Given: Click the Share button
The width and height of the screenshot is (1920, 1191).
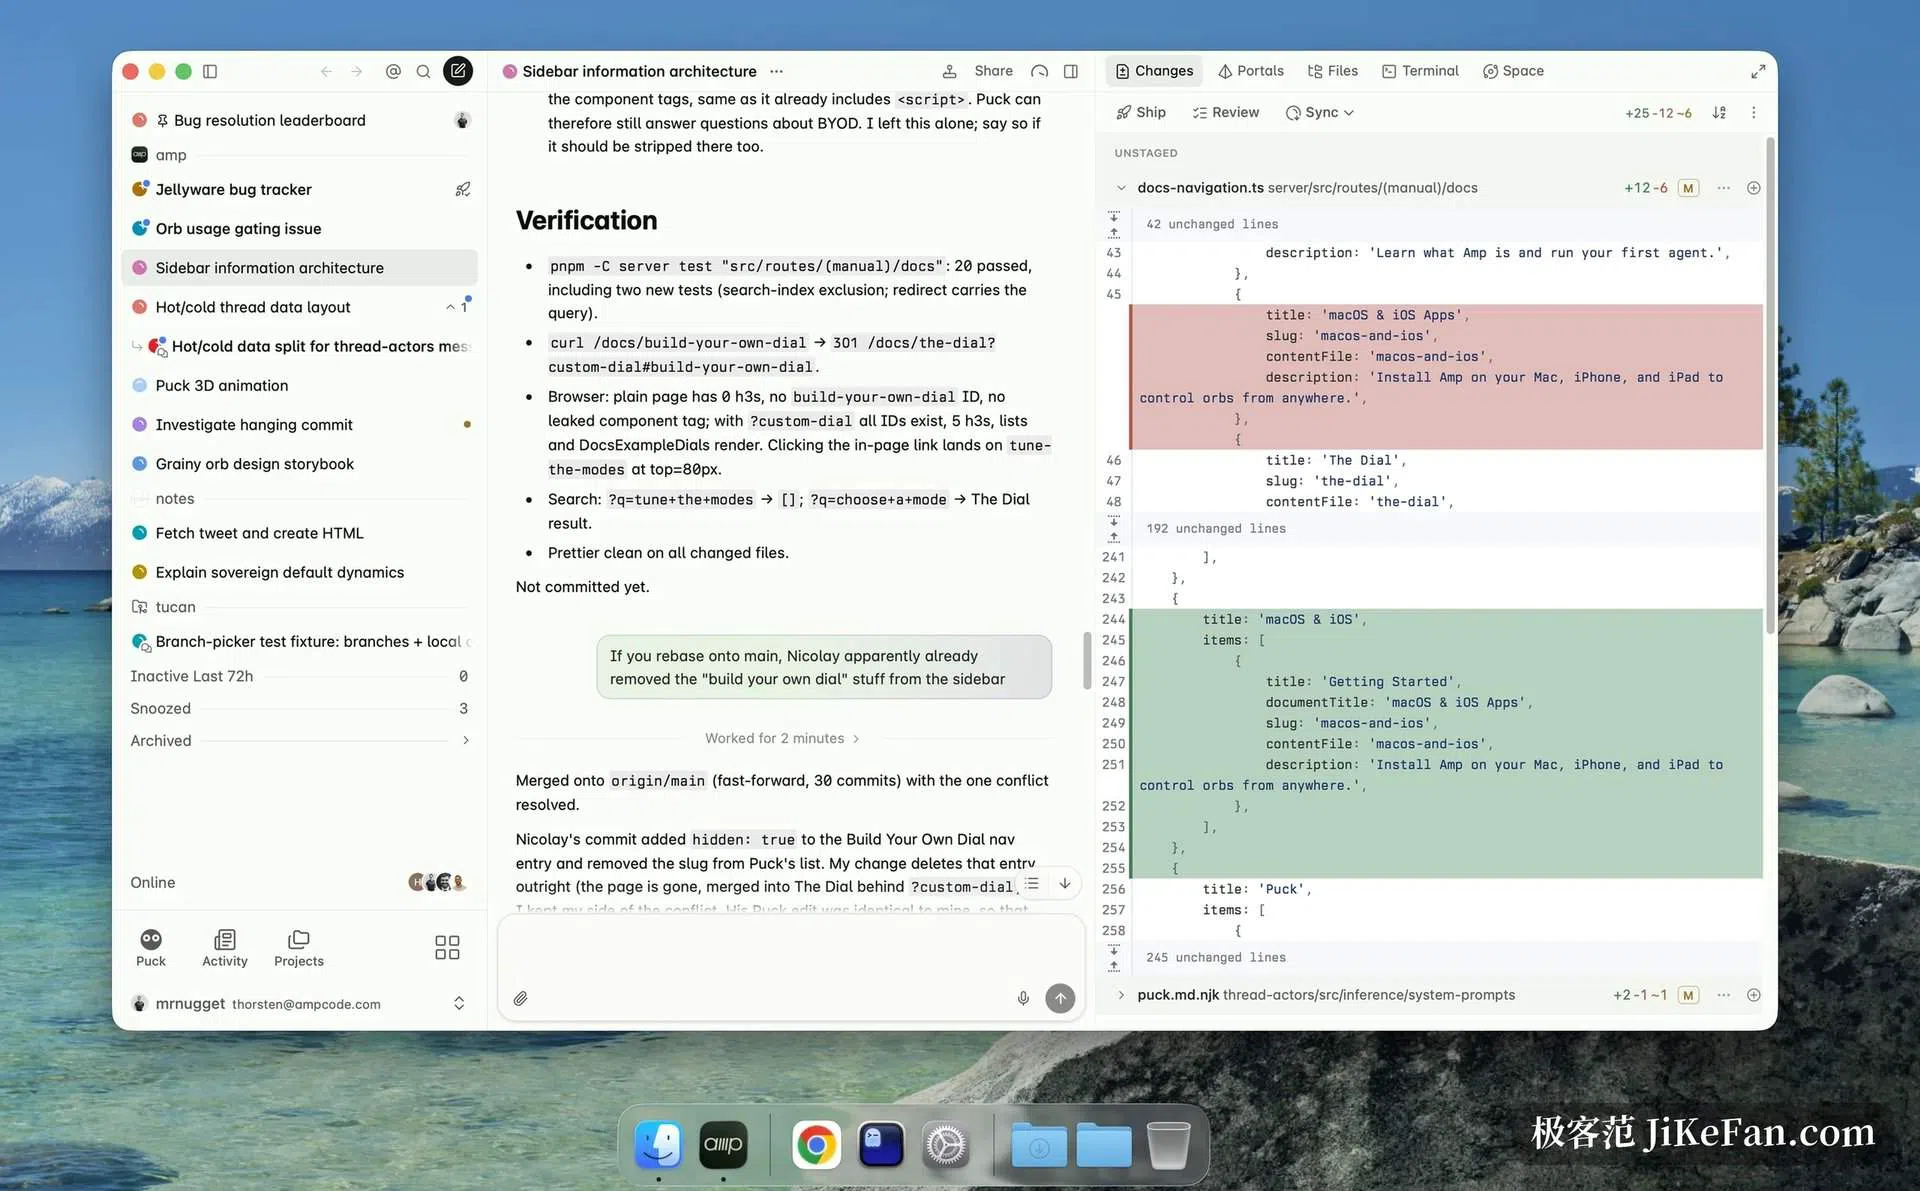Looking at the screenshot, I should [993, 71].
